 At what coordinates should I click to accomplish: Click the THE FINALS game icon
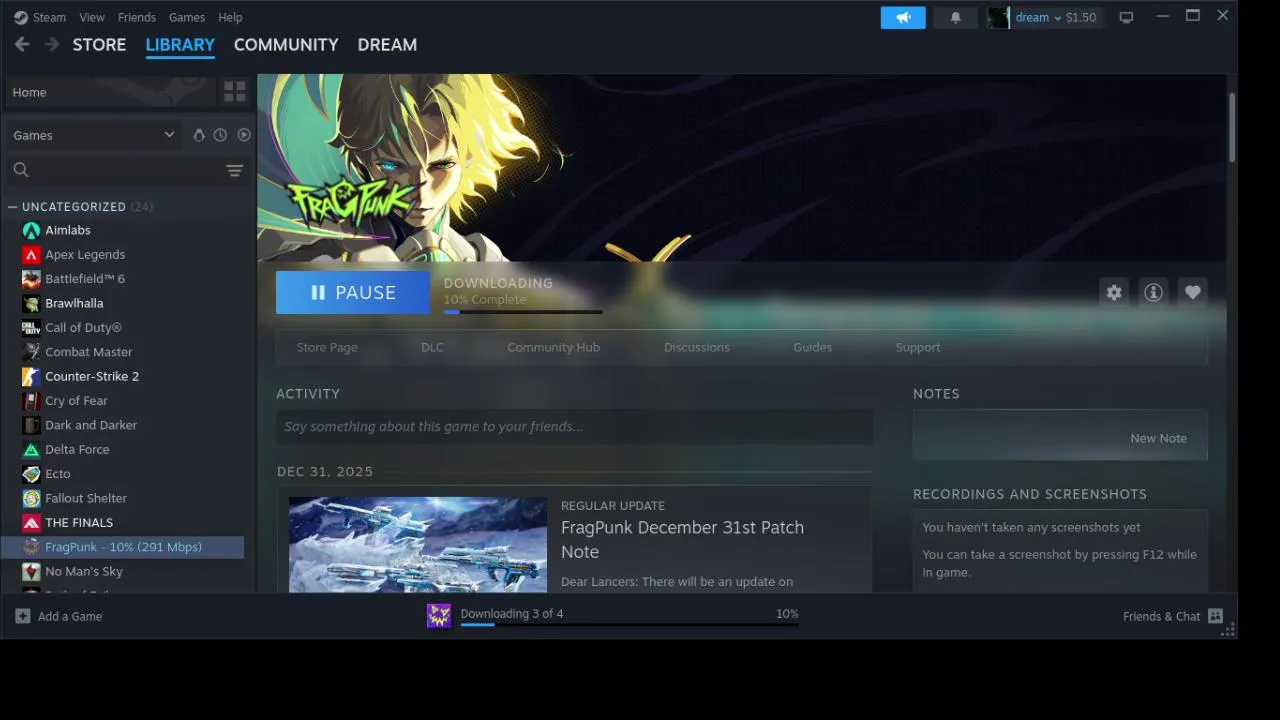pos(31,522)
